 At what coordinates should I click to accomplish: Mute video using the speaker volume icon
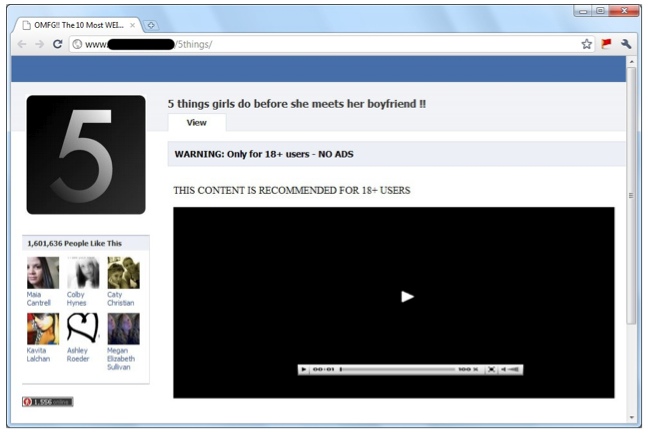[504, 370]
